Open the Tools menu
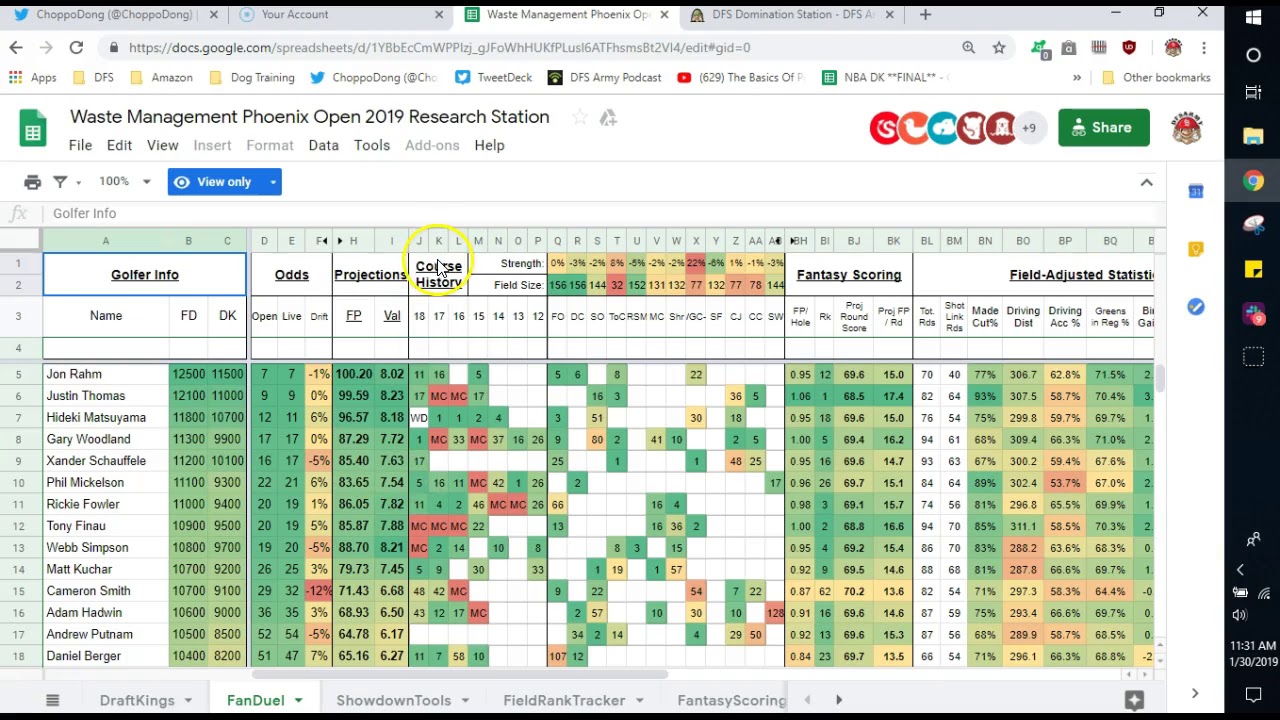 [x=372, y=145]
